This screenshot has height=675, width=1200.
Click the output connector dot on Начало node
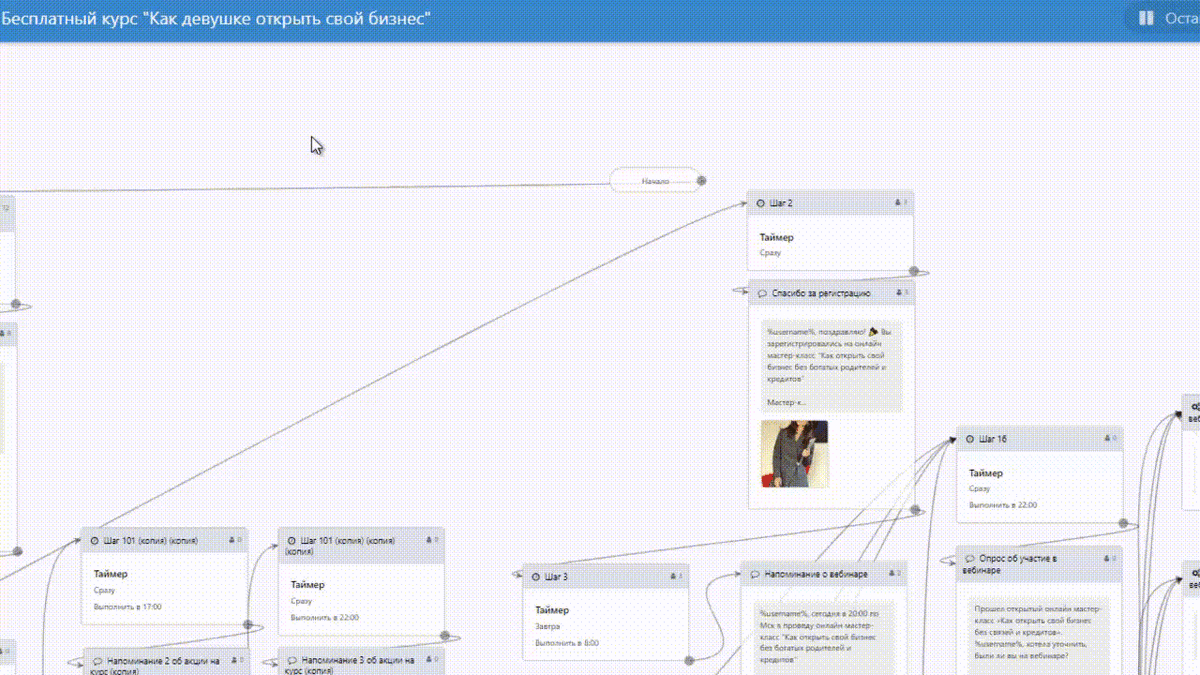pyautogui.click(x=701, y=181)
